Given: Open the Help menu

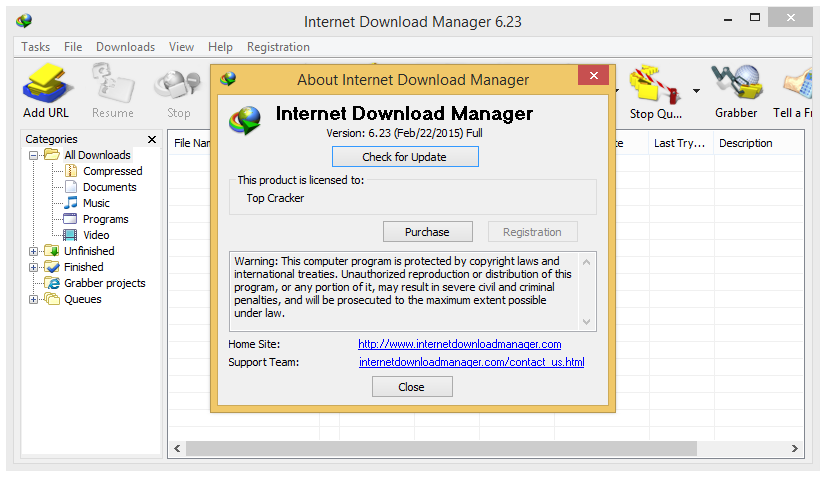Looking at the screenshot, I should click(x=220, y=47).
